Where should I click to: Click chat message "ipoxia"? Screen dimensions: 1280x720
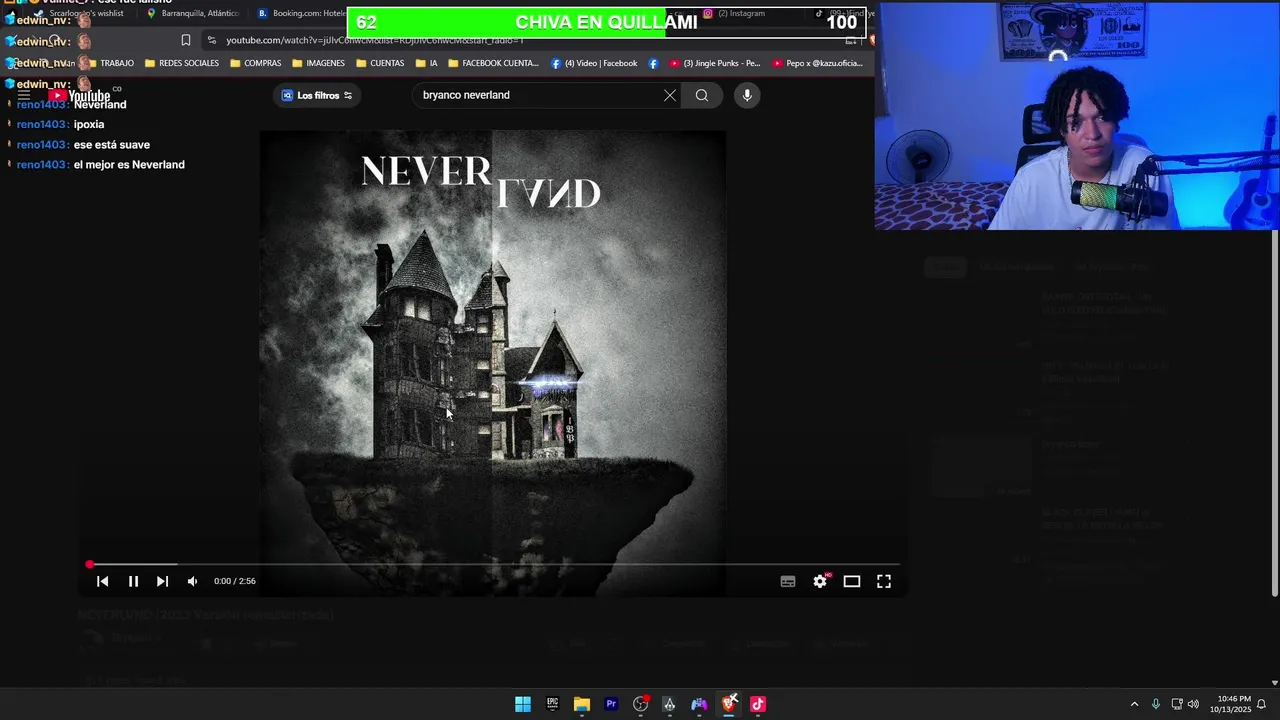point(89,125)
